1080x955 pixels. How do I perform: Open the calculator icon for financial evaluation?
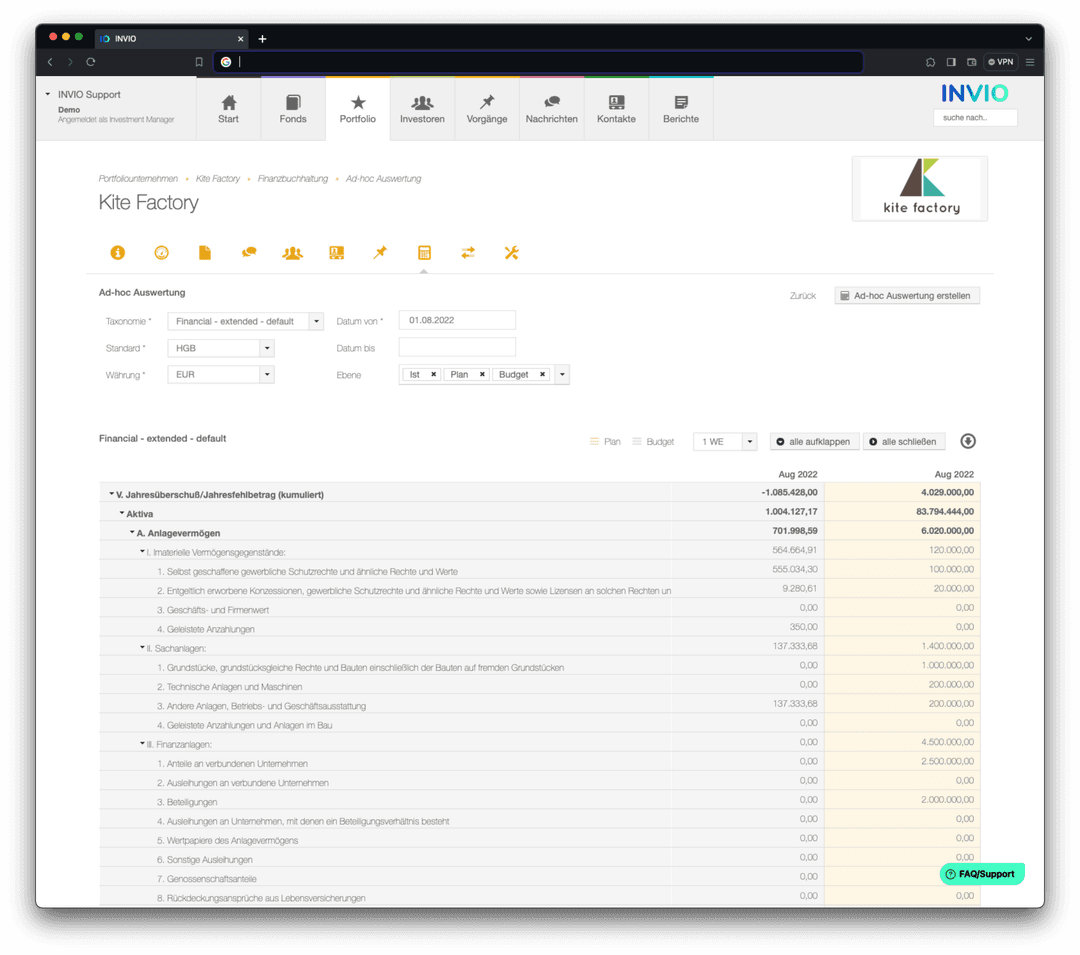pyautogui.click(x=424, y=252)
